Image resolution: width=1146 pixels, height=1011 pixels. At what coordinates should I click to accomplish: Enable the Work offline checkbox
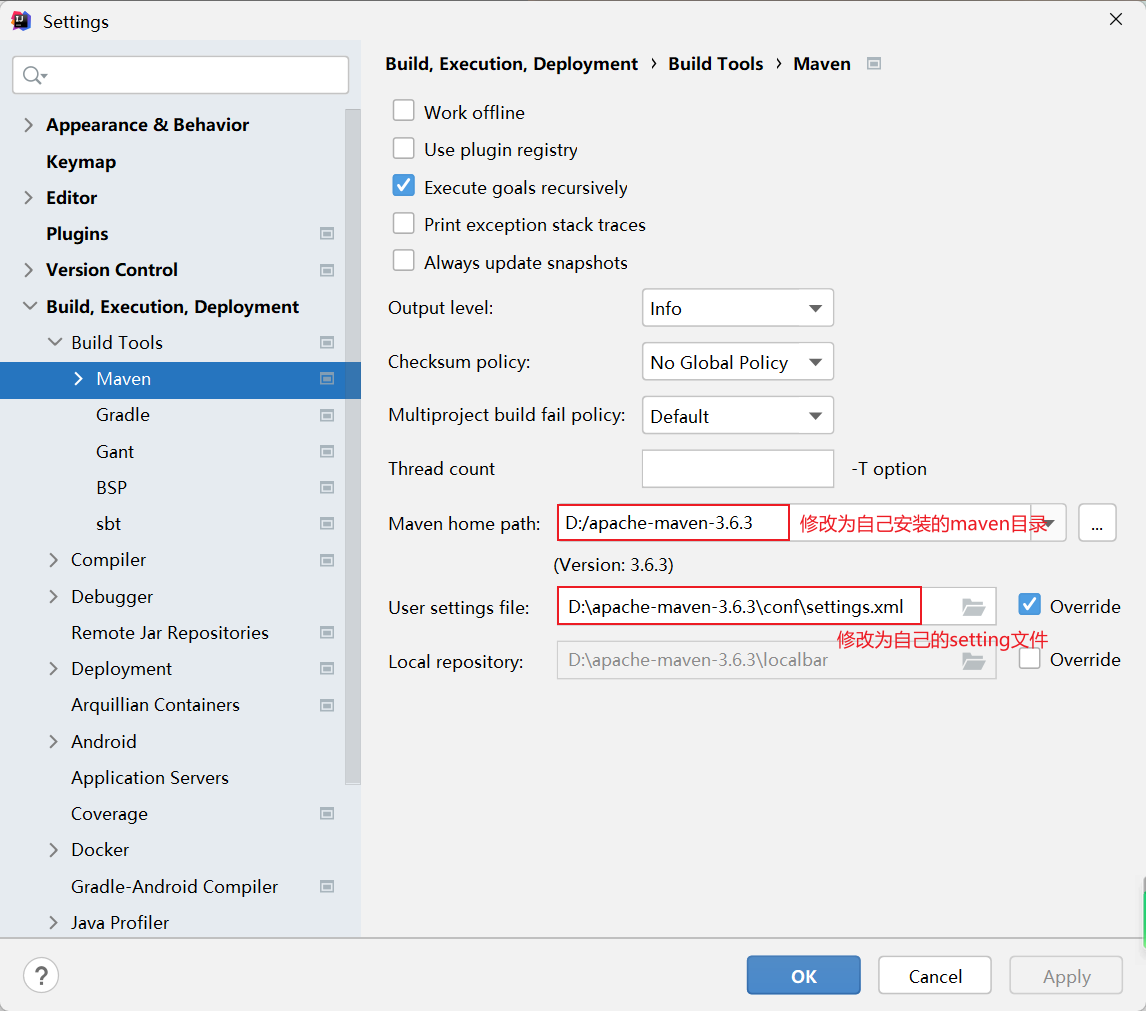[403, 111]
